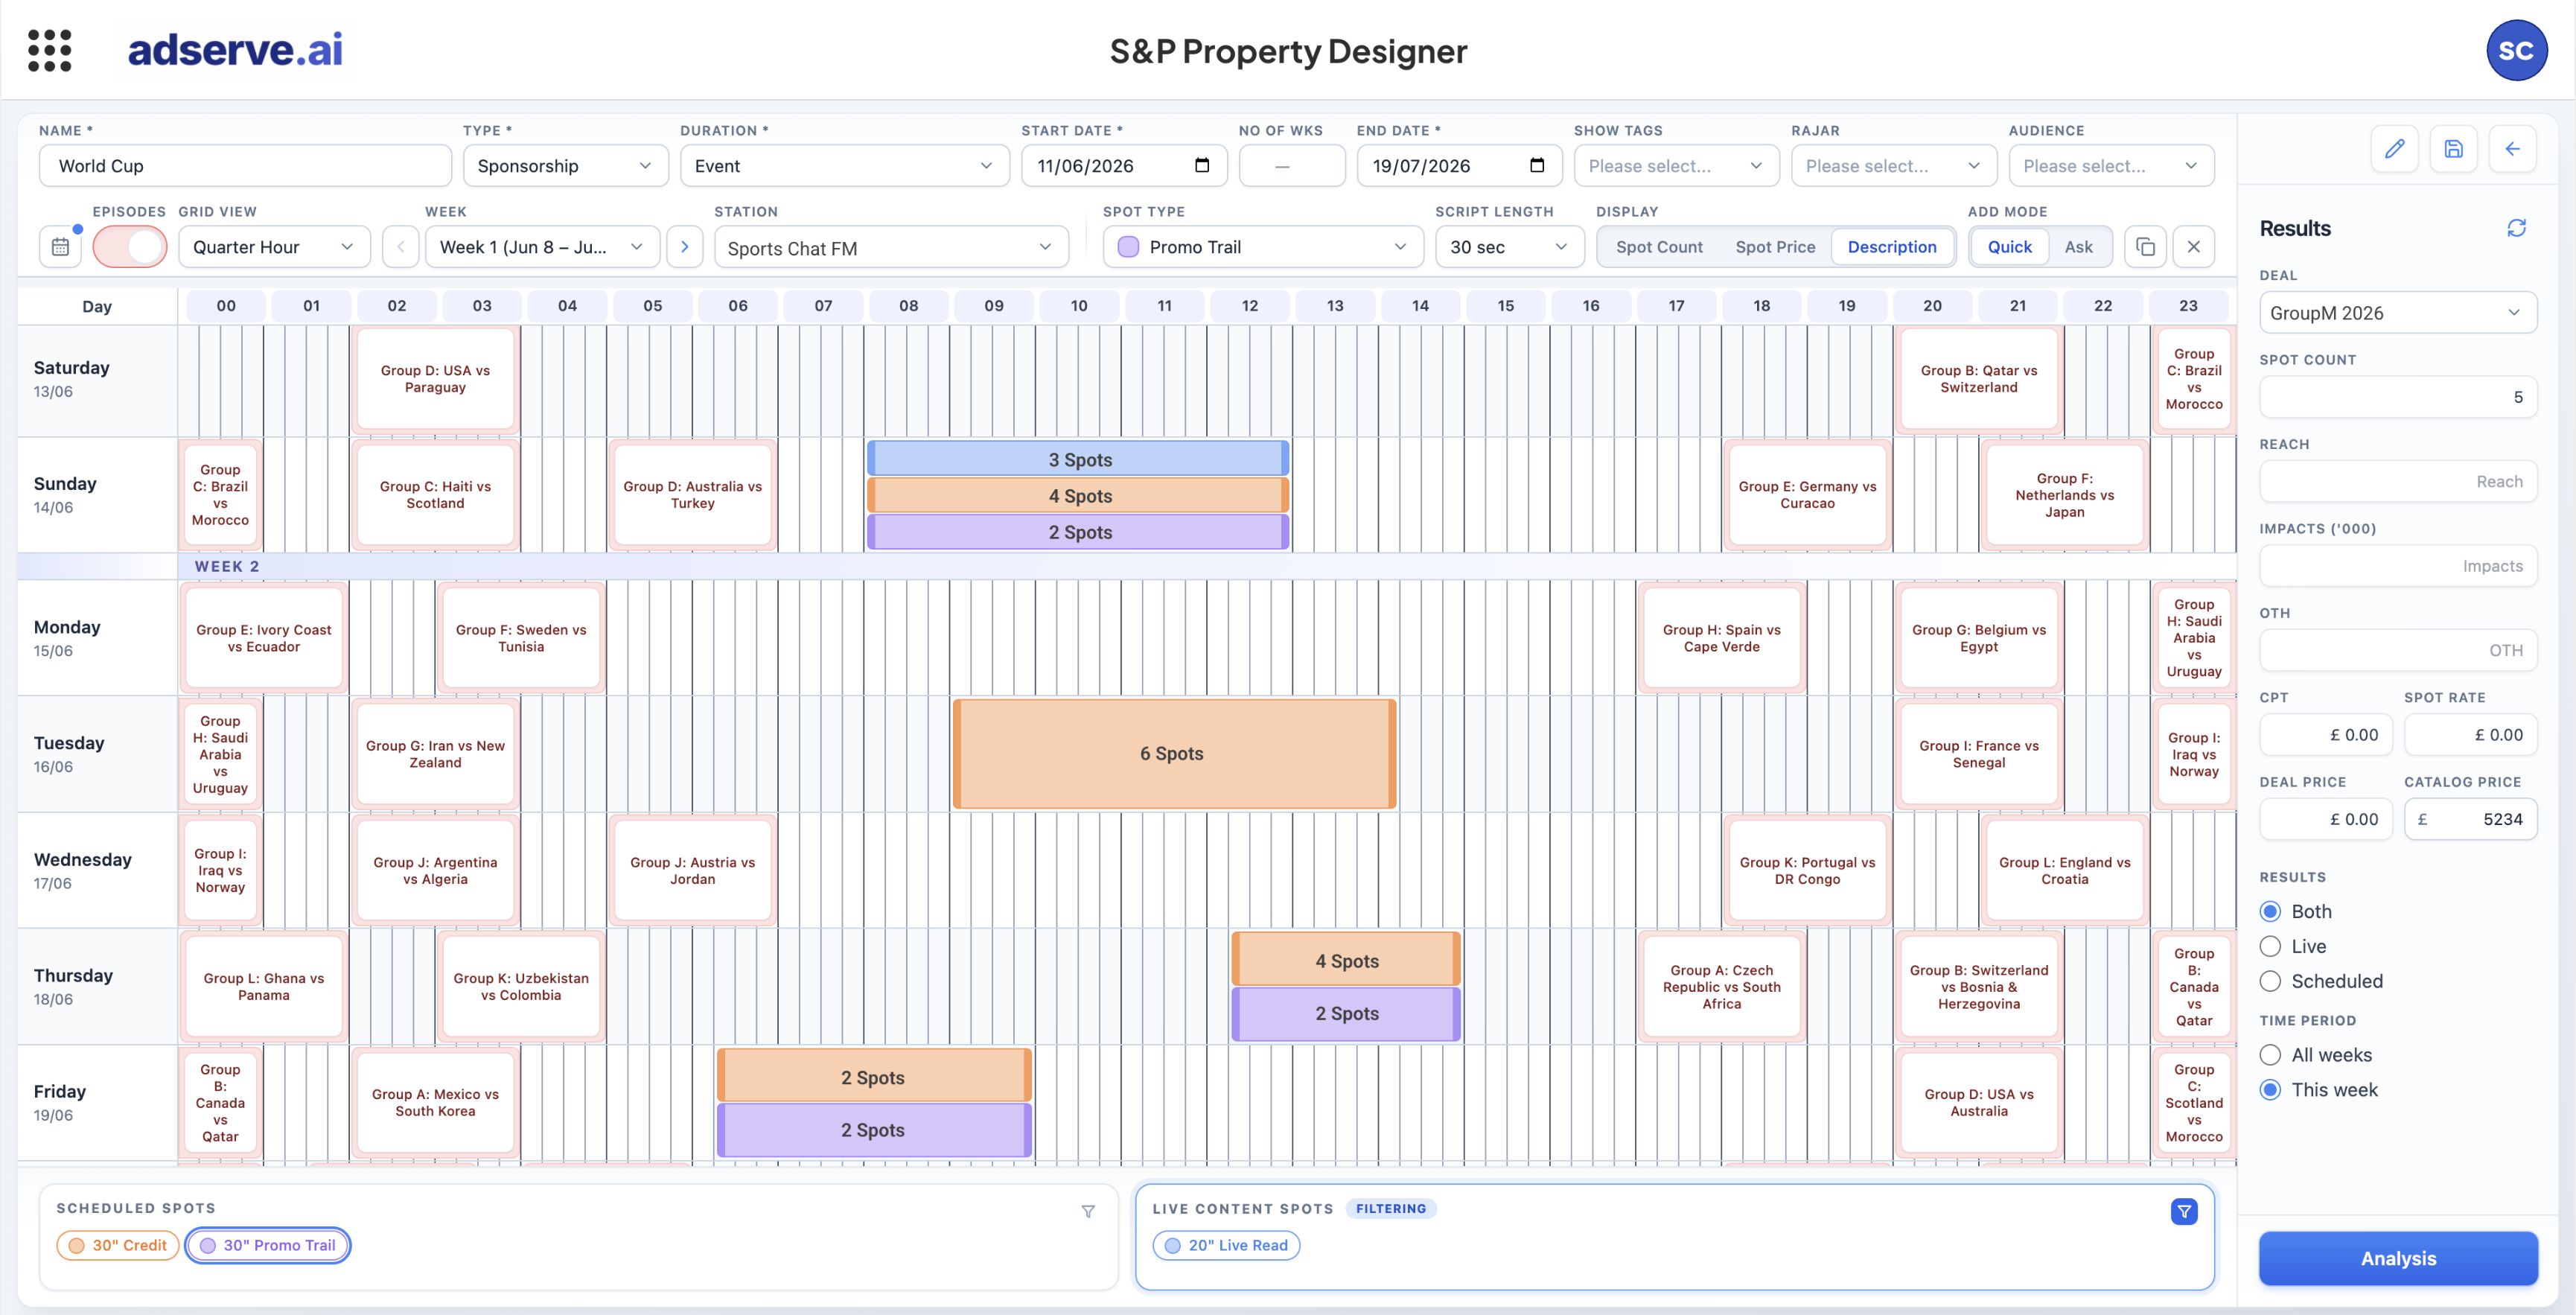Select the Scheduled results radio
This screenshot has height=1315, width=2576.
2270,981
